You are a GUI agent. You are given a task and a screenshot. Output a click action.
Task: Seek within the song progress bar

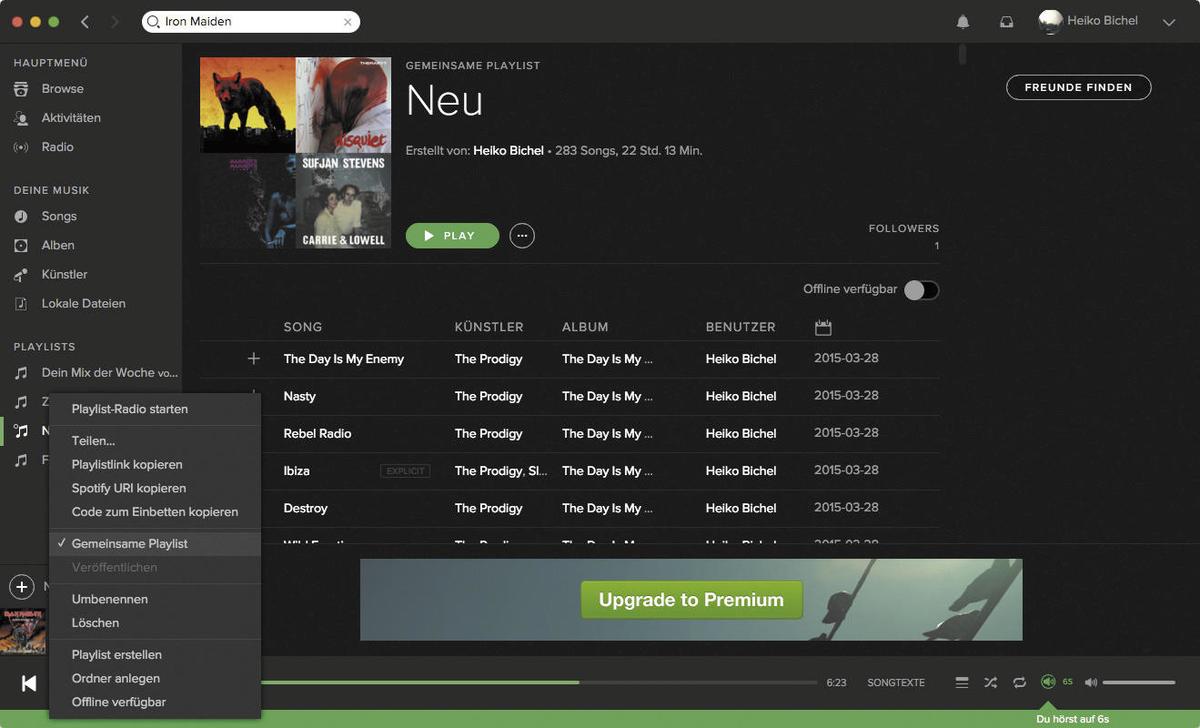(x=539, y=683)
